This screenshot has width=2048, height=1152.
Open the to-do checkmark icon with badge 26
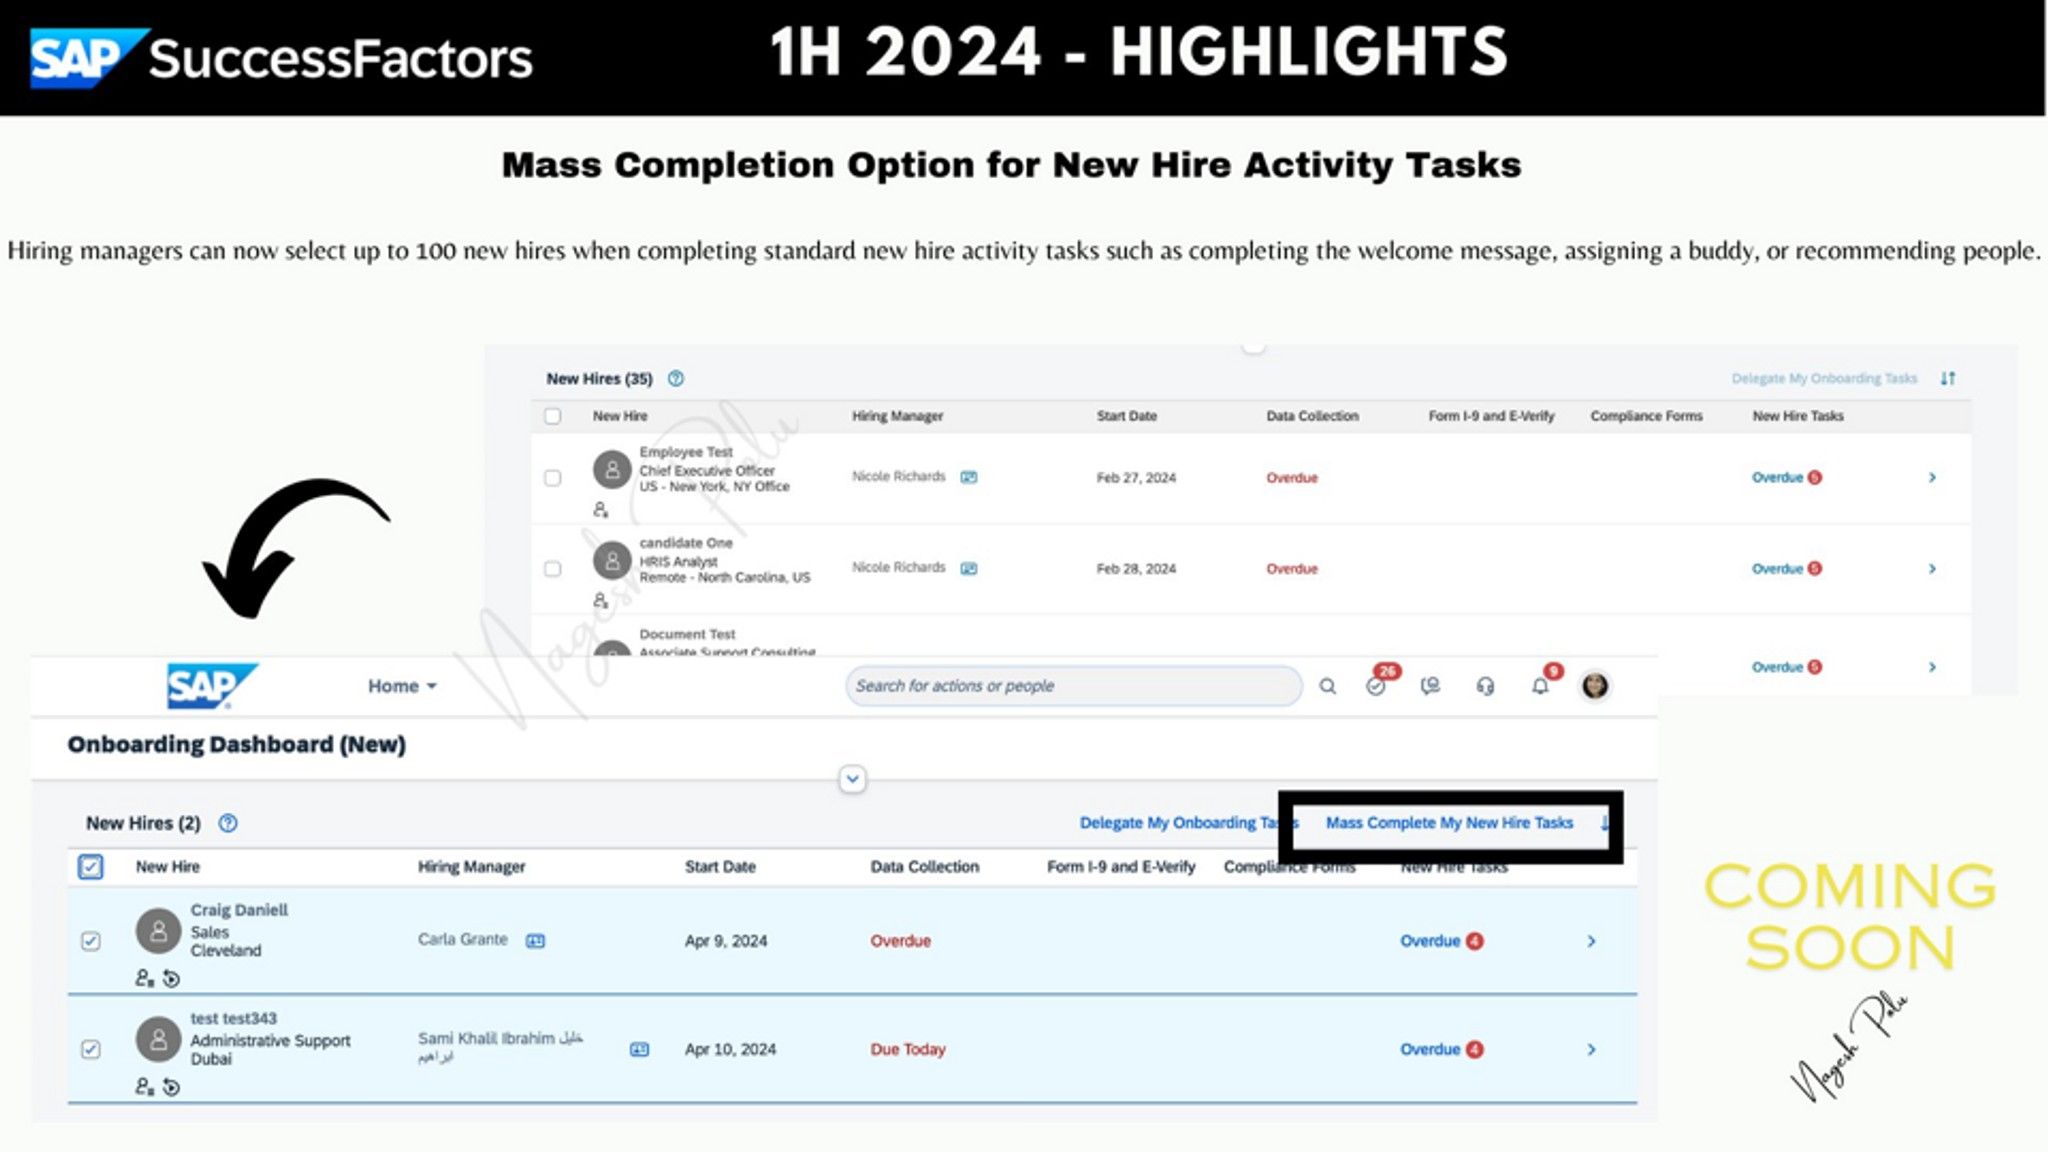1377,685
